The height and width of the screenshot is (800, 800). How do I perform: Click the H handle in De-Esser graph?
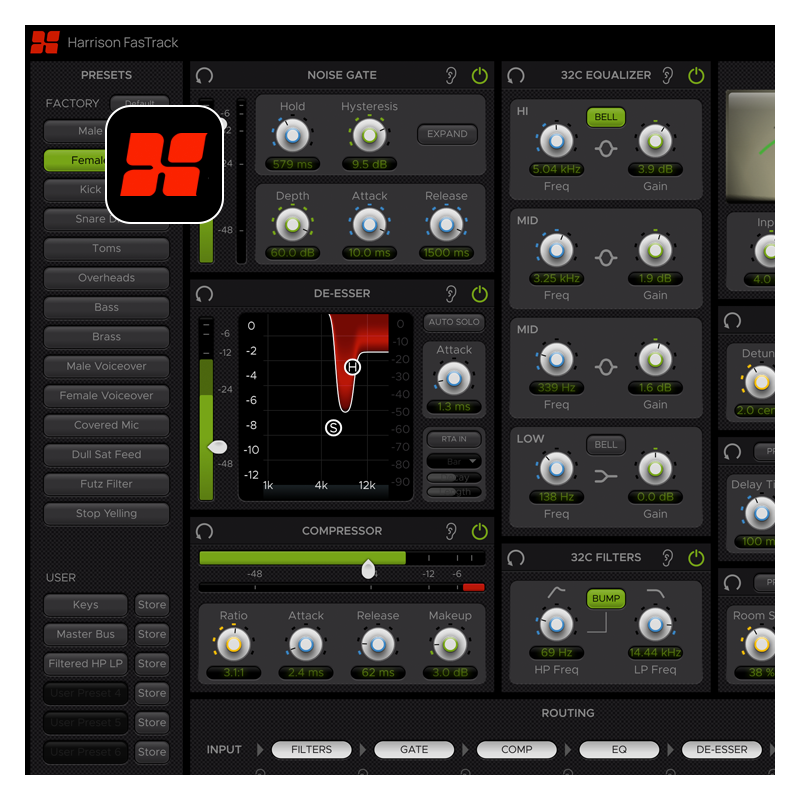pos(352,367)
